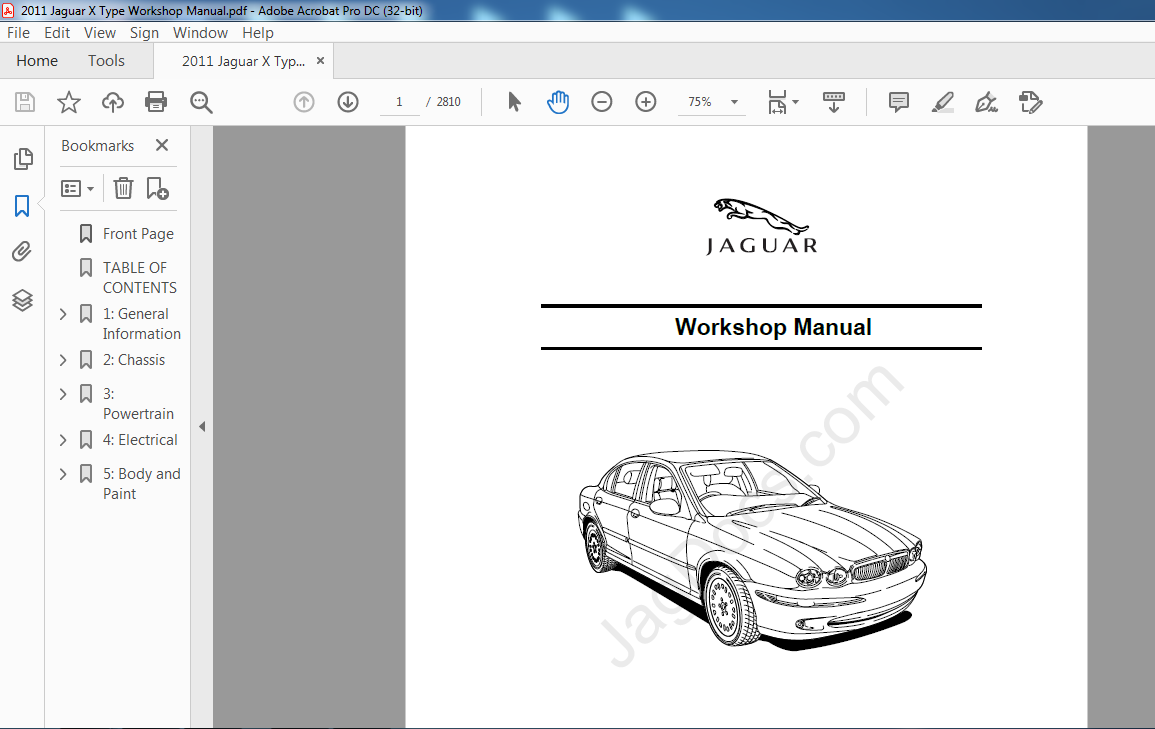Open the File menu
1155x729 pixels.
coord(18,32)
